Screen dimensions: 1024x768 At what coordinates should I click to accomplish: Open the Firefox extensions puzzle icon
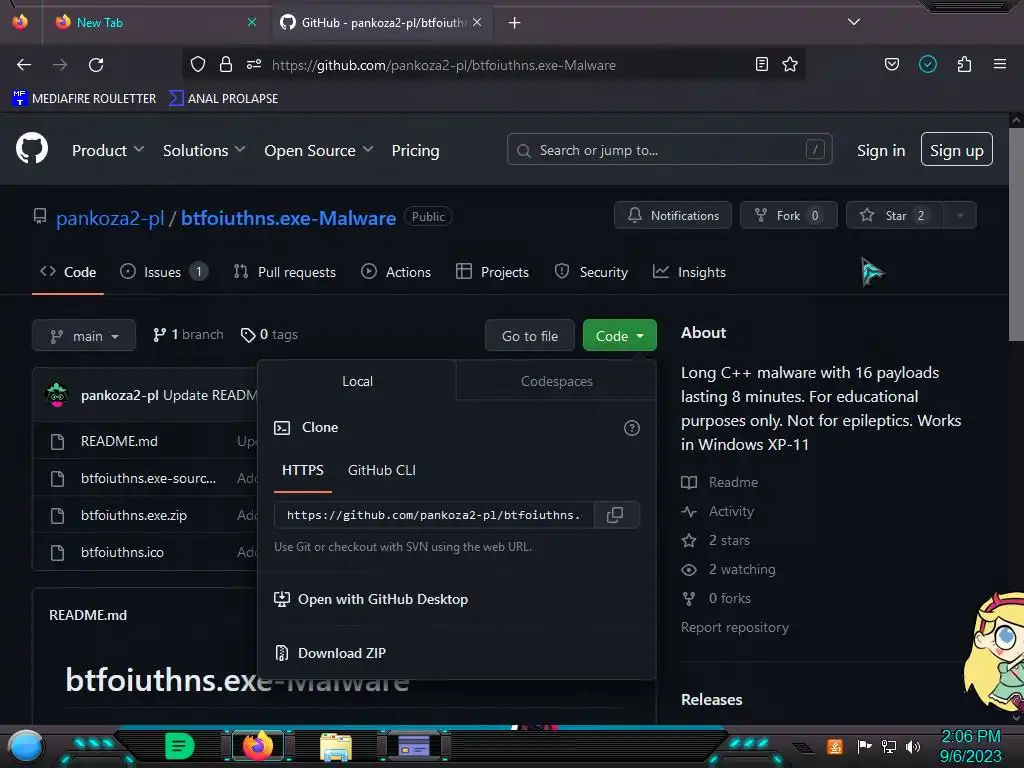964,64
